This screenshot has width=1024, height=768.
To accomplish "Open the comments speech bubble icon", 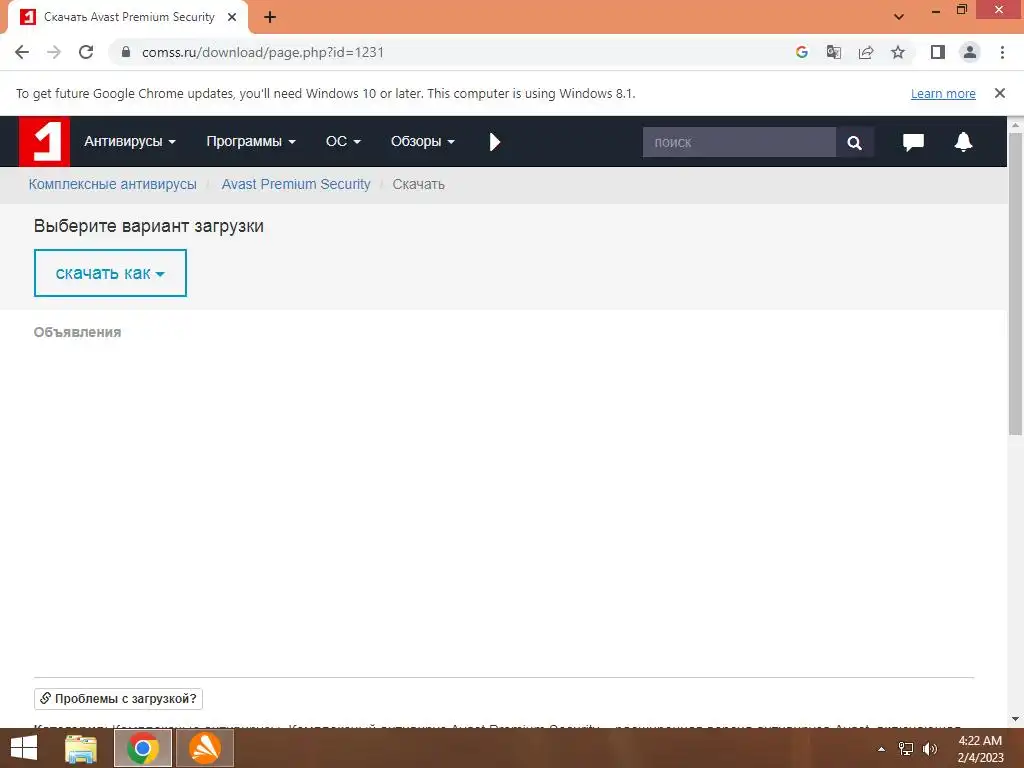I will (913, 142).
